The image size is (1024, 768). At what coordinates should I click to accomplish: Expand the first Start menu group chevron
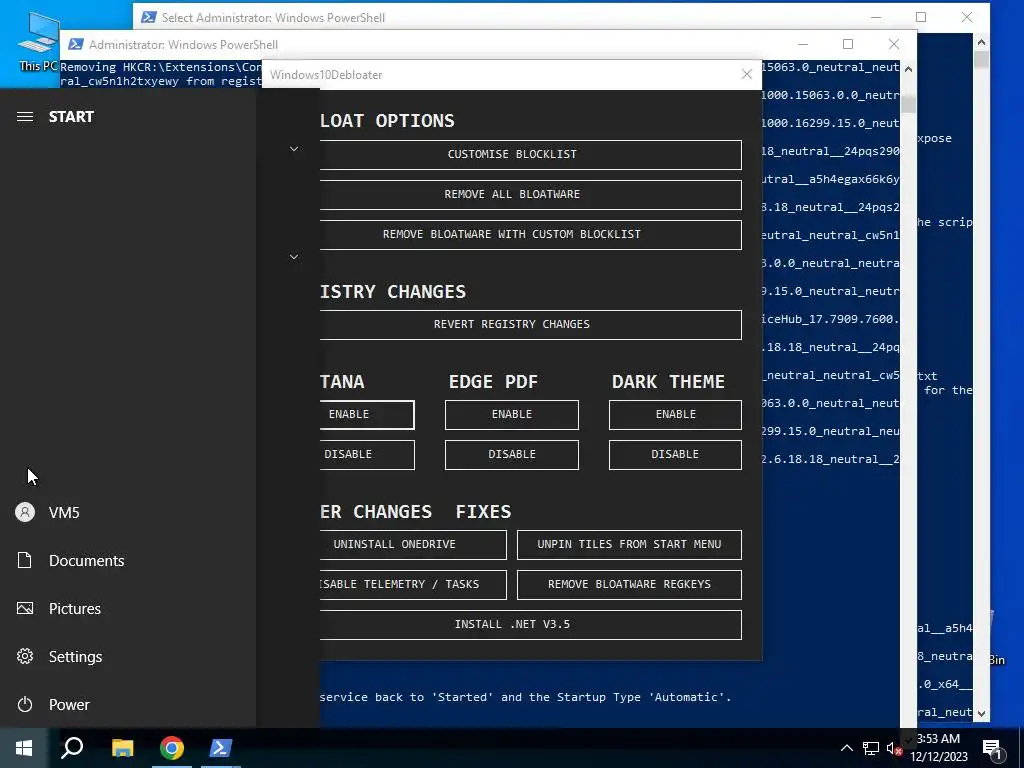pyautogui.click(x=294, y=149)
